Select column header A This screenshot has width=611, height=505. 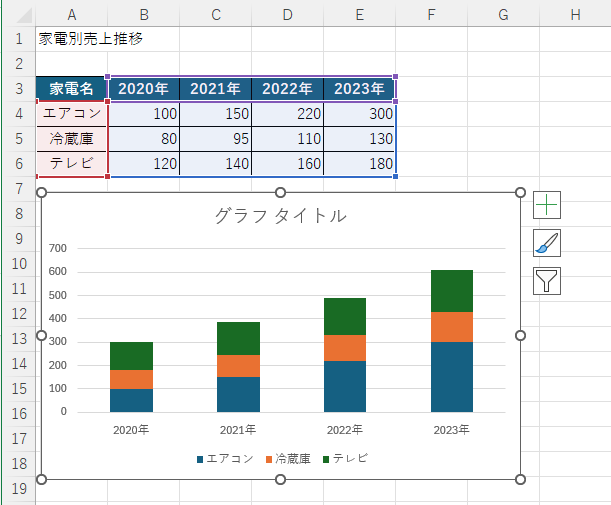pyautogui.click(x=71, y=14)
